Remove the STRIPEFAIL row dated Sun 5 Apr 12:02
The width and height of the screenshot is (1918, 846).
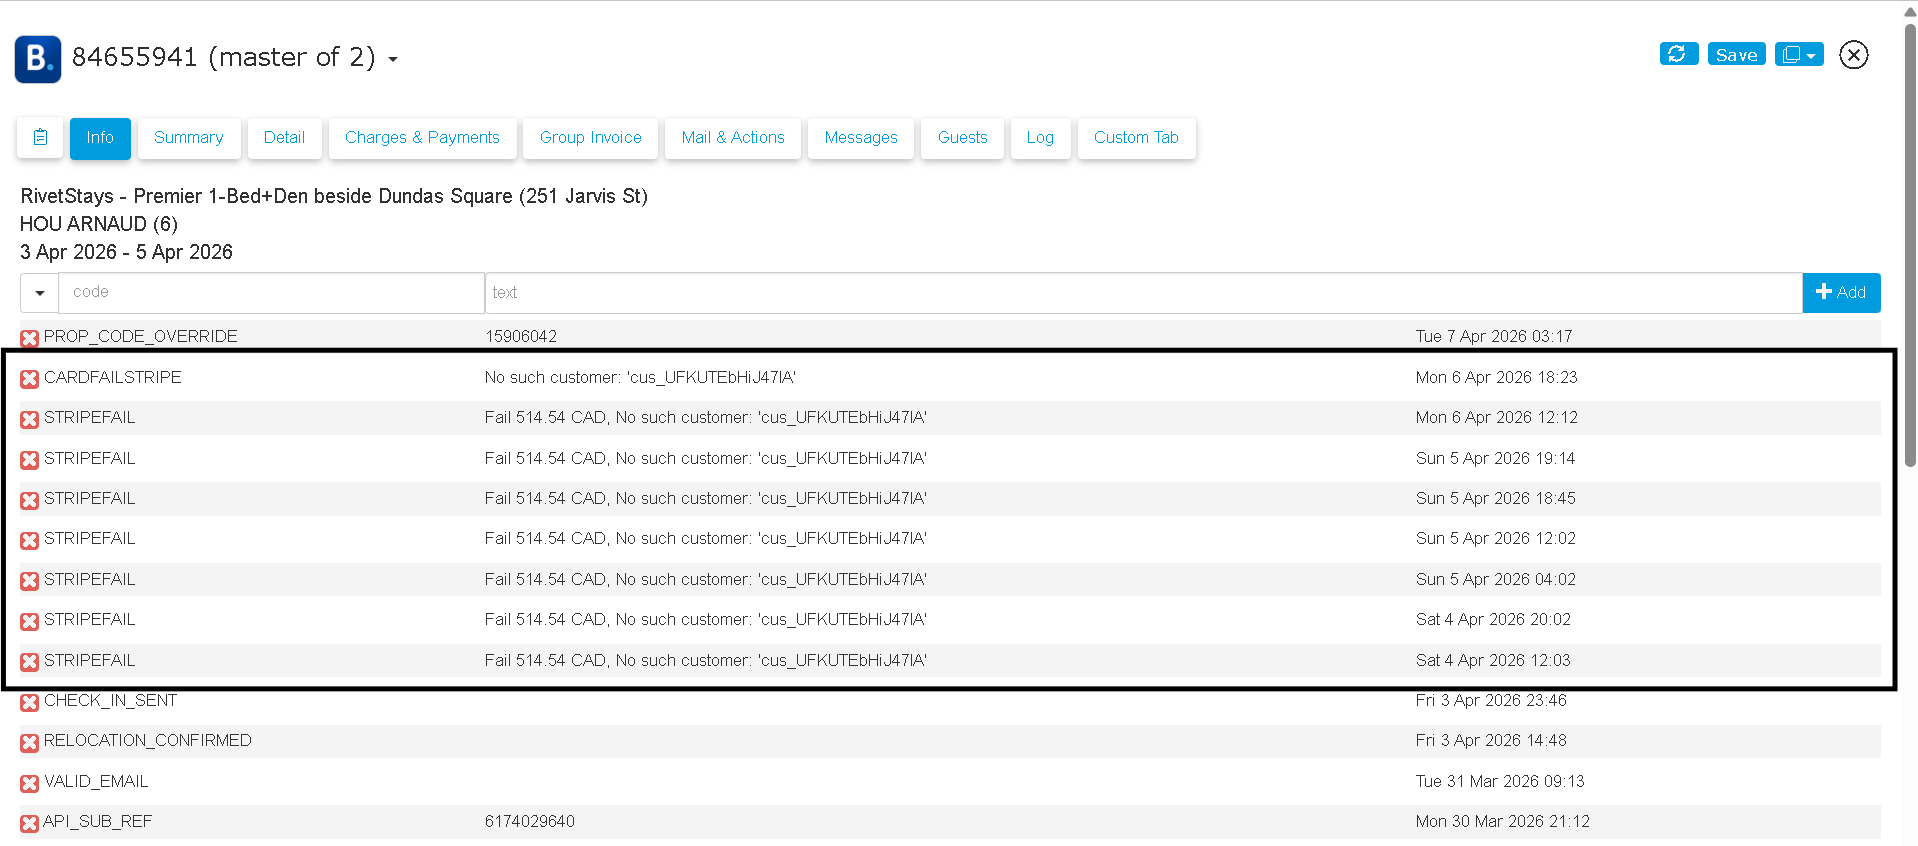click(30, 540)
